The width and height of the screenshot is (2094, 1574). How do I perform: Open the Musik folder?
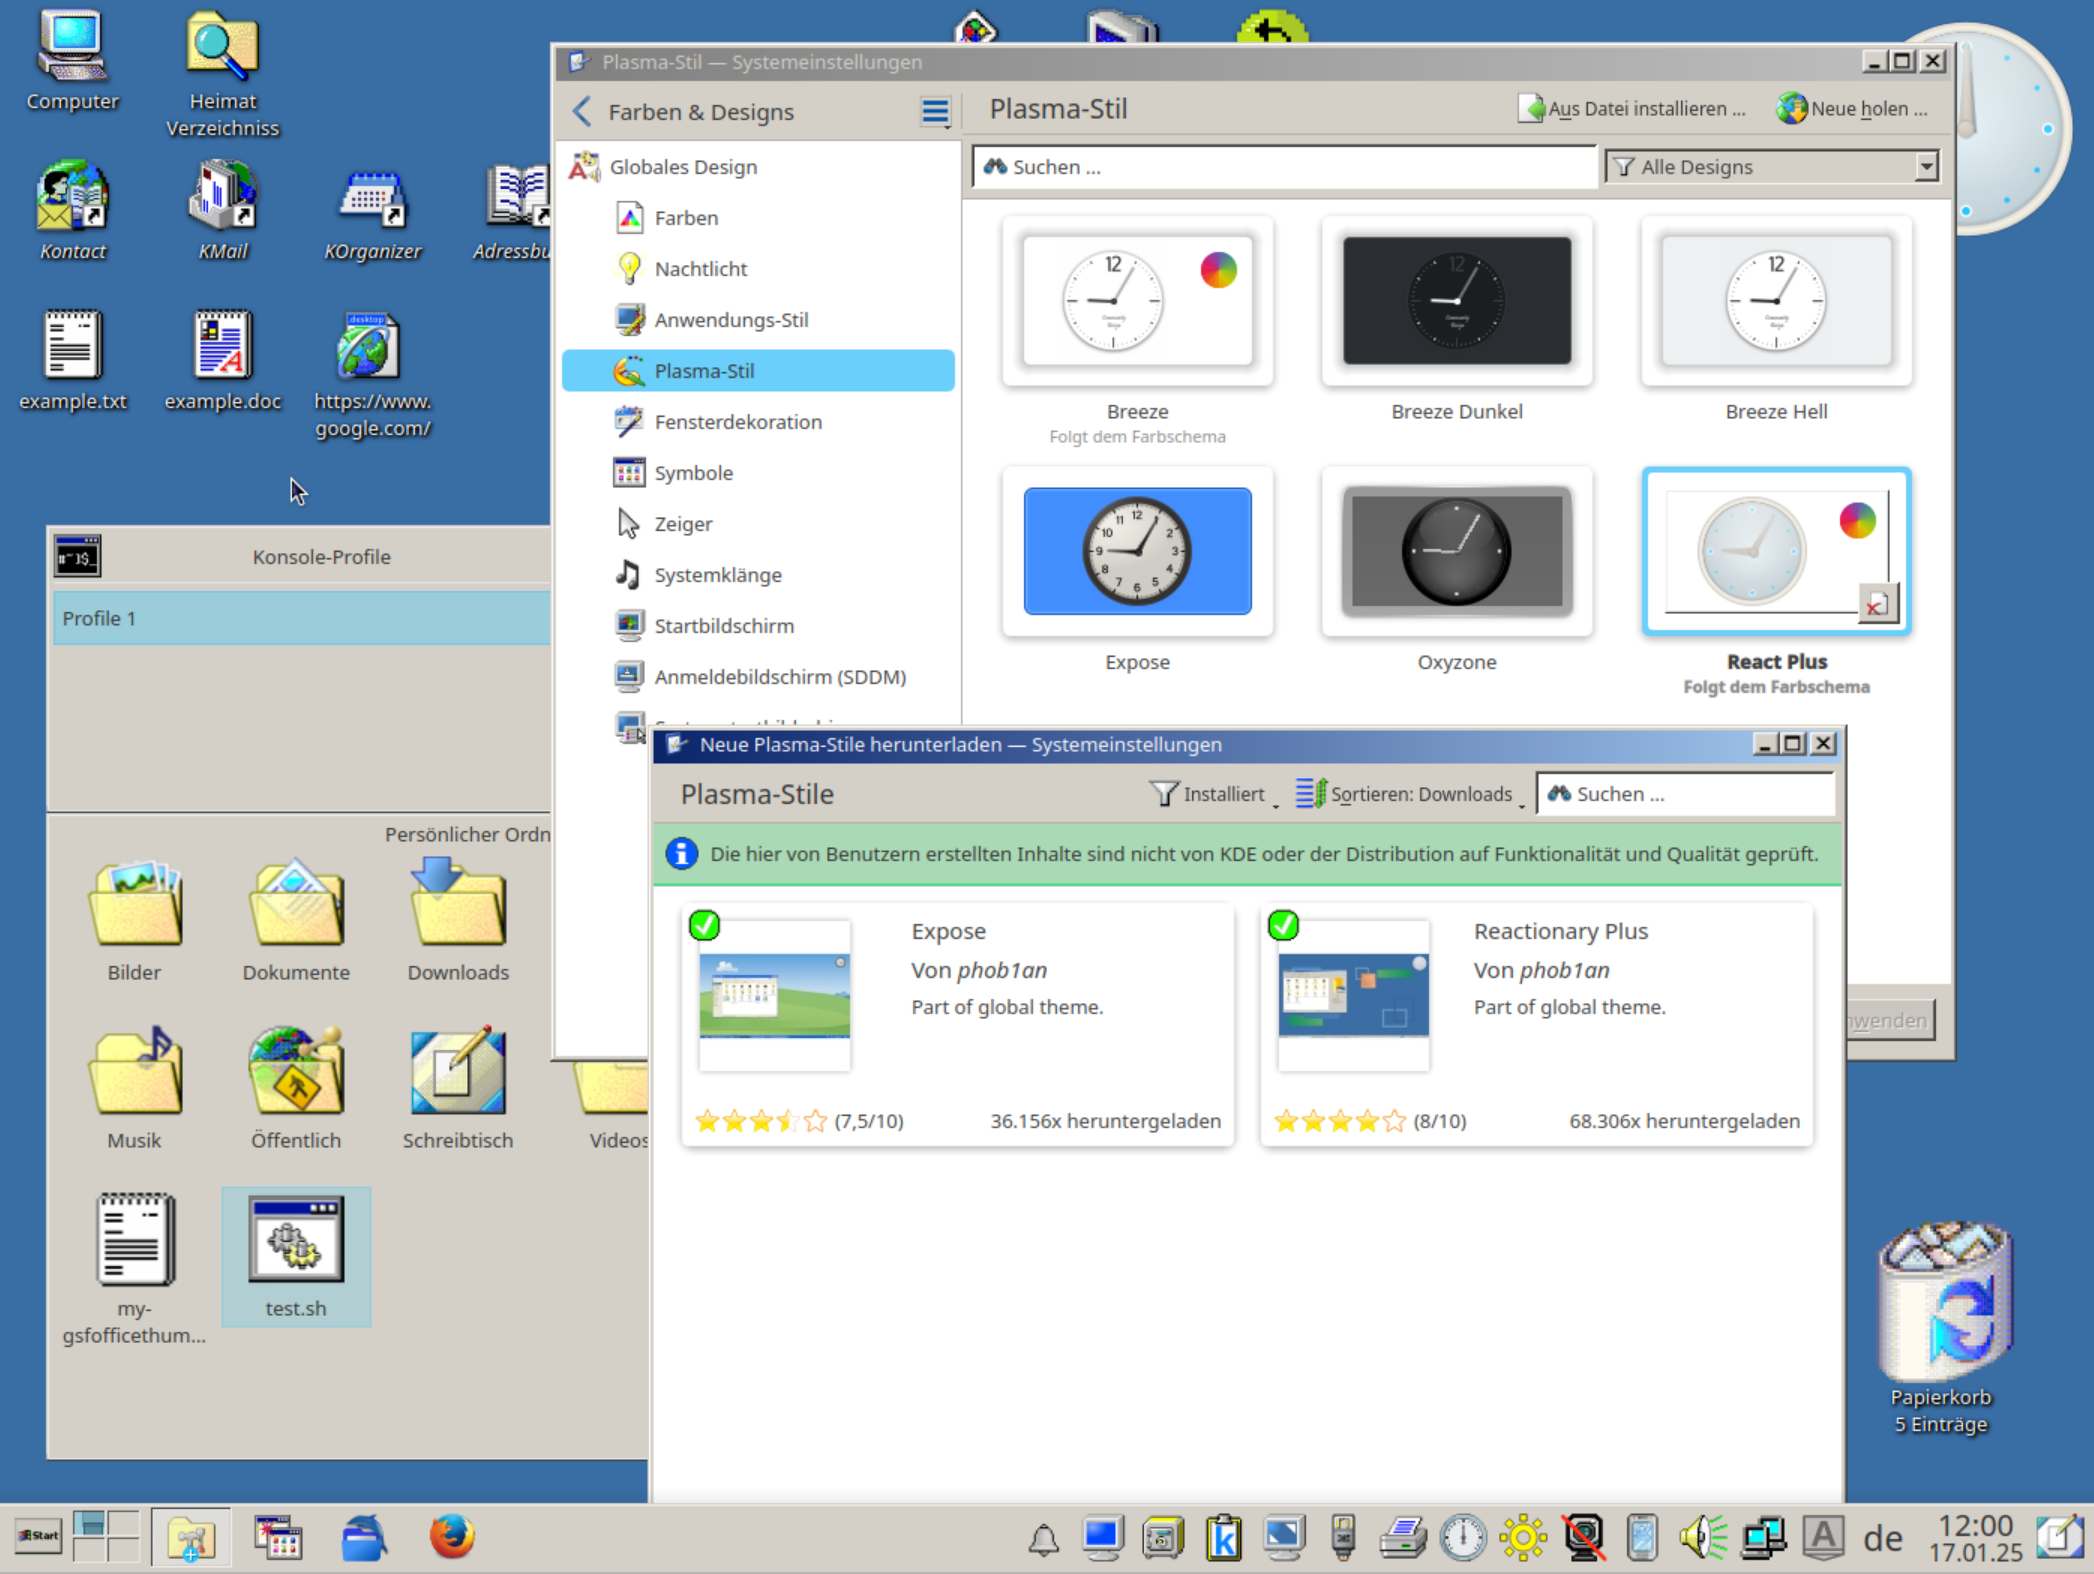134,1088
